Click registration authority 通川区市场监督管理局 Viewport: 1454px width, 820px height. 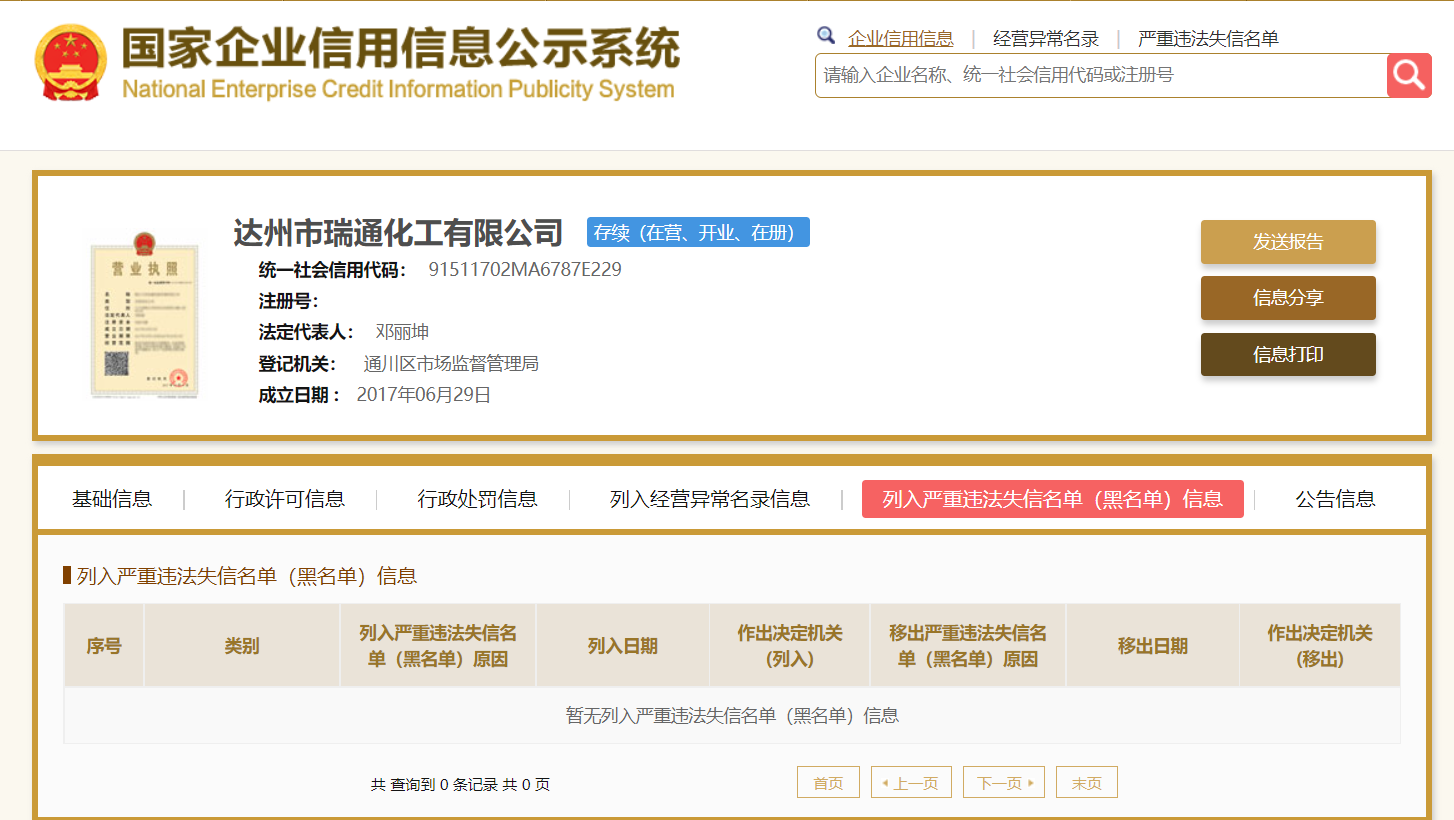point(451,363)
